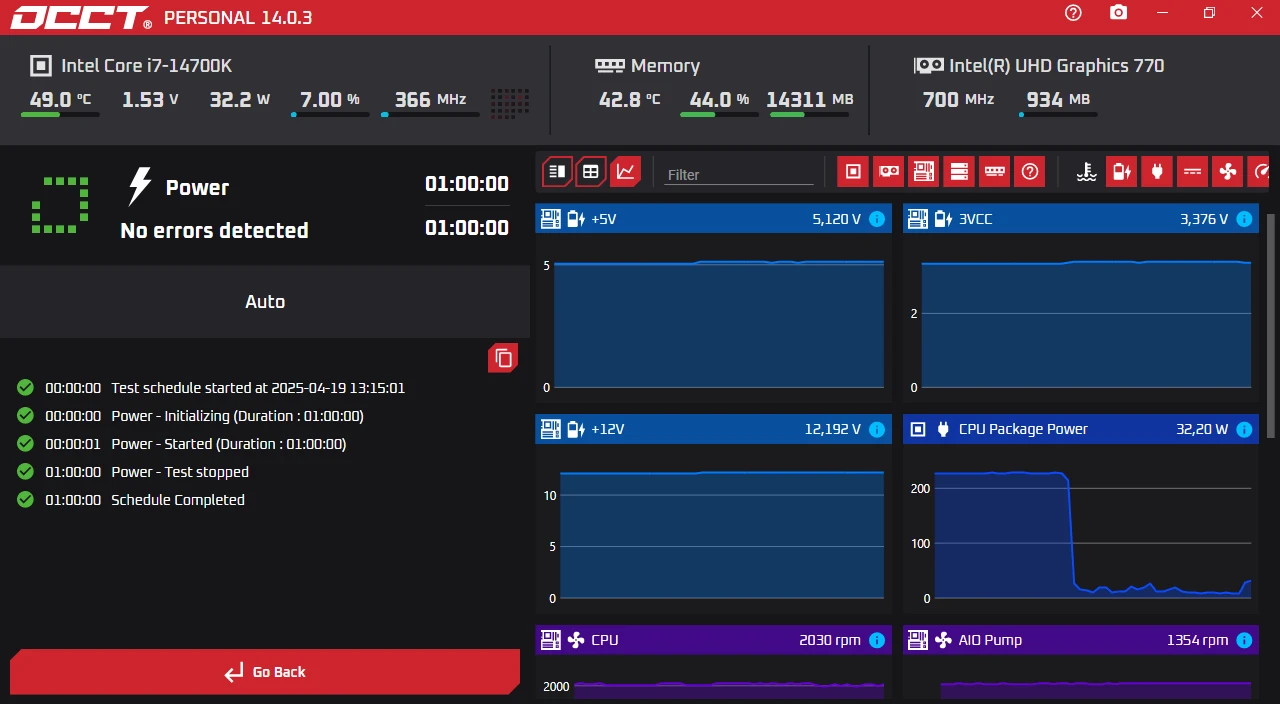Enable the temperature sensor type filter
The image size is (1280, 704).
[x=1086, y=172]
